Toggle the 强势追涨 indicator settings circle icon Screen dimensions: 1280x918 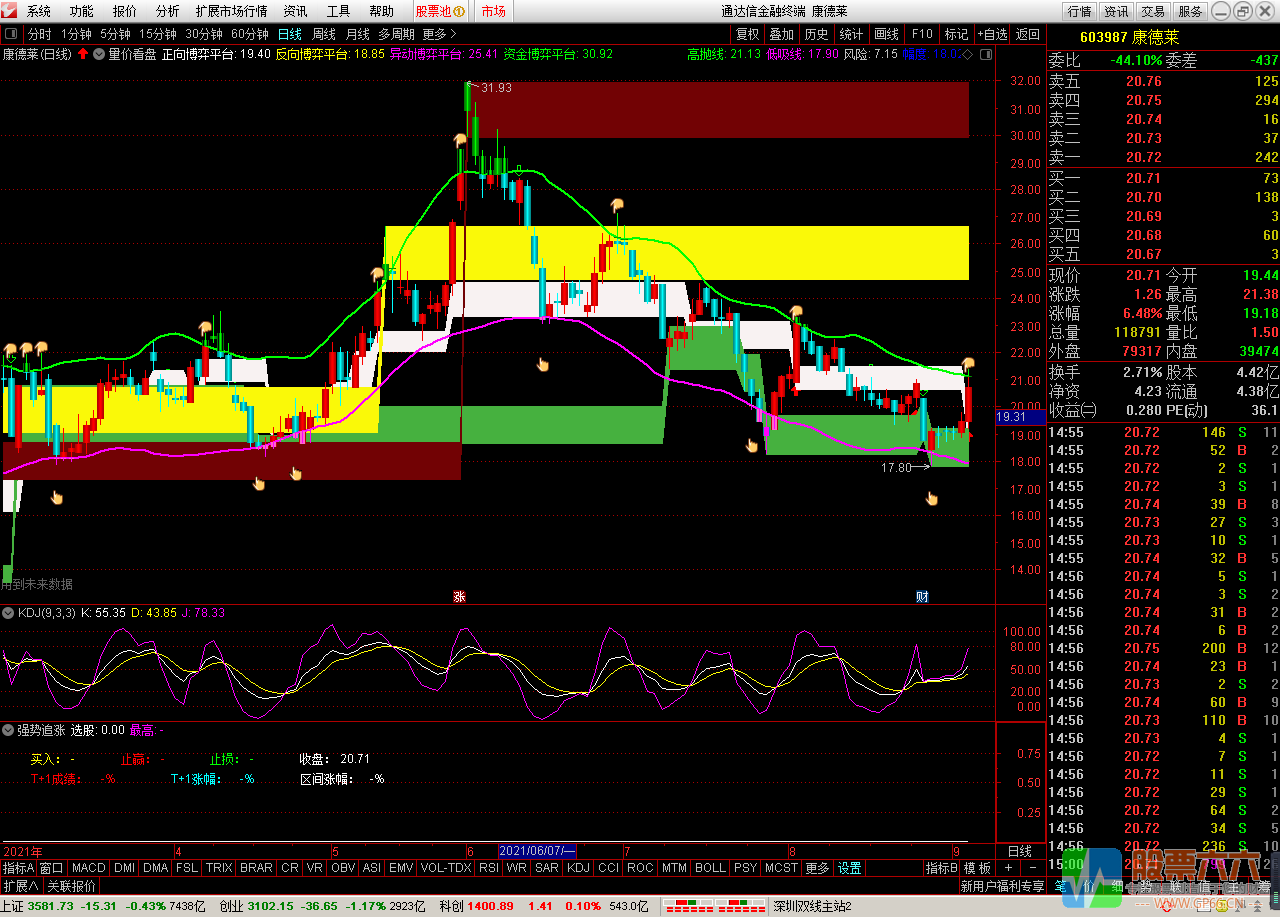coord(9,730)
